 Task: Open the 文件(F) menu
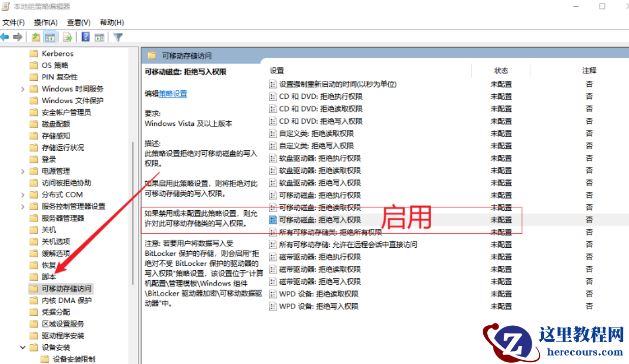(13, 22)
